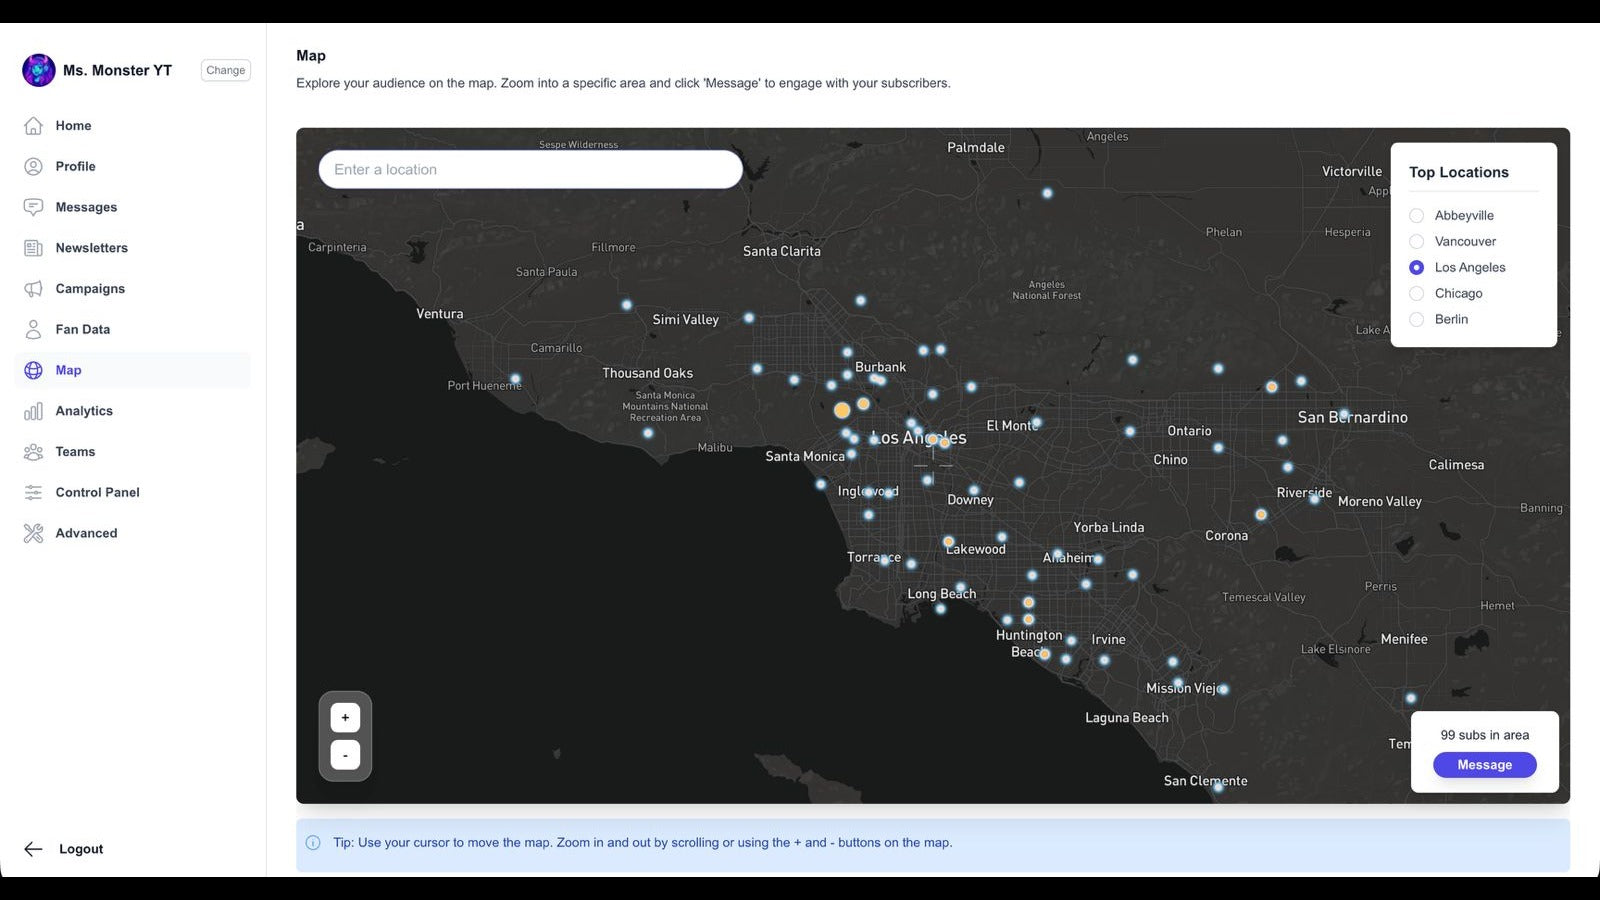The image size is (1600, 900).
Task: Select the Profile icon
Action: pos(34,166)
